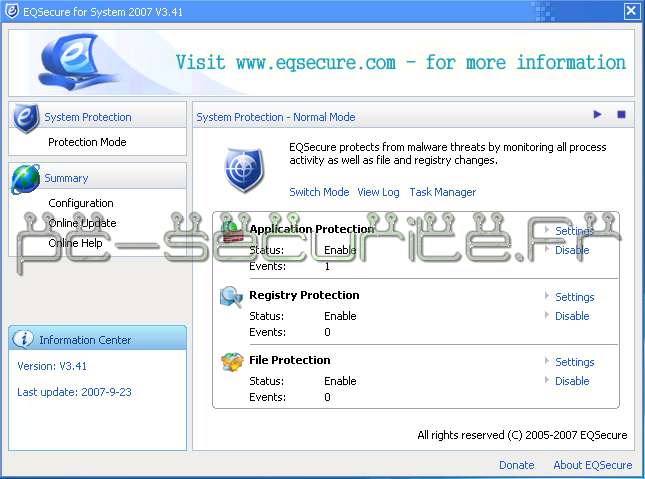Click the Switch Mode link
645x479 pixels.
(x=319, y=192)
